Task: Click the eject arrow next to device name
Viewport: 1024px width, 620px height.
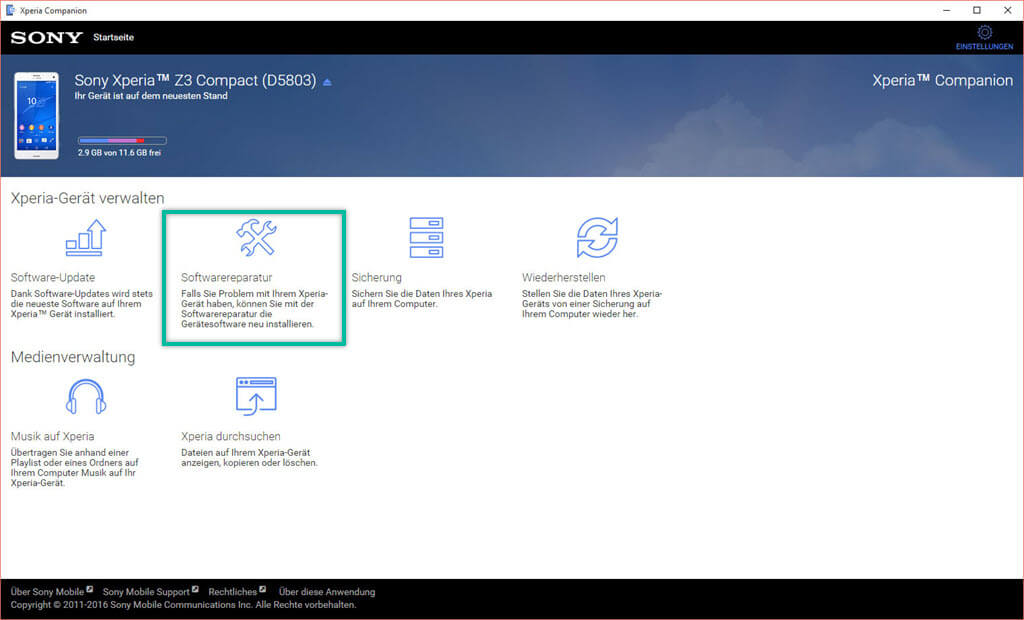Action: (327, 82)
